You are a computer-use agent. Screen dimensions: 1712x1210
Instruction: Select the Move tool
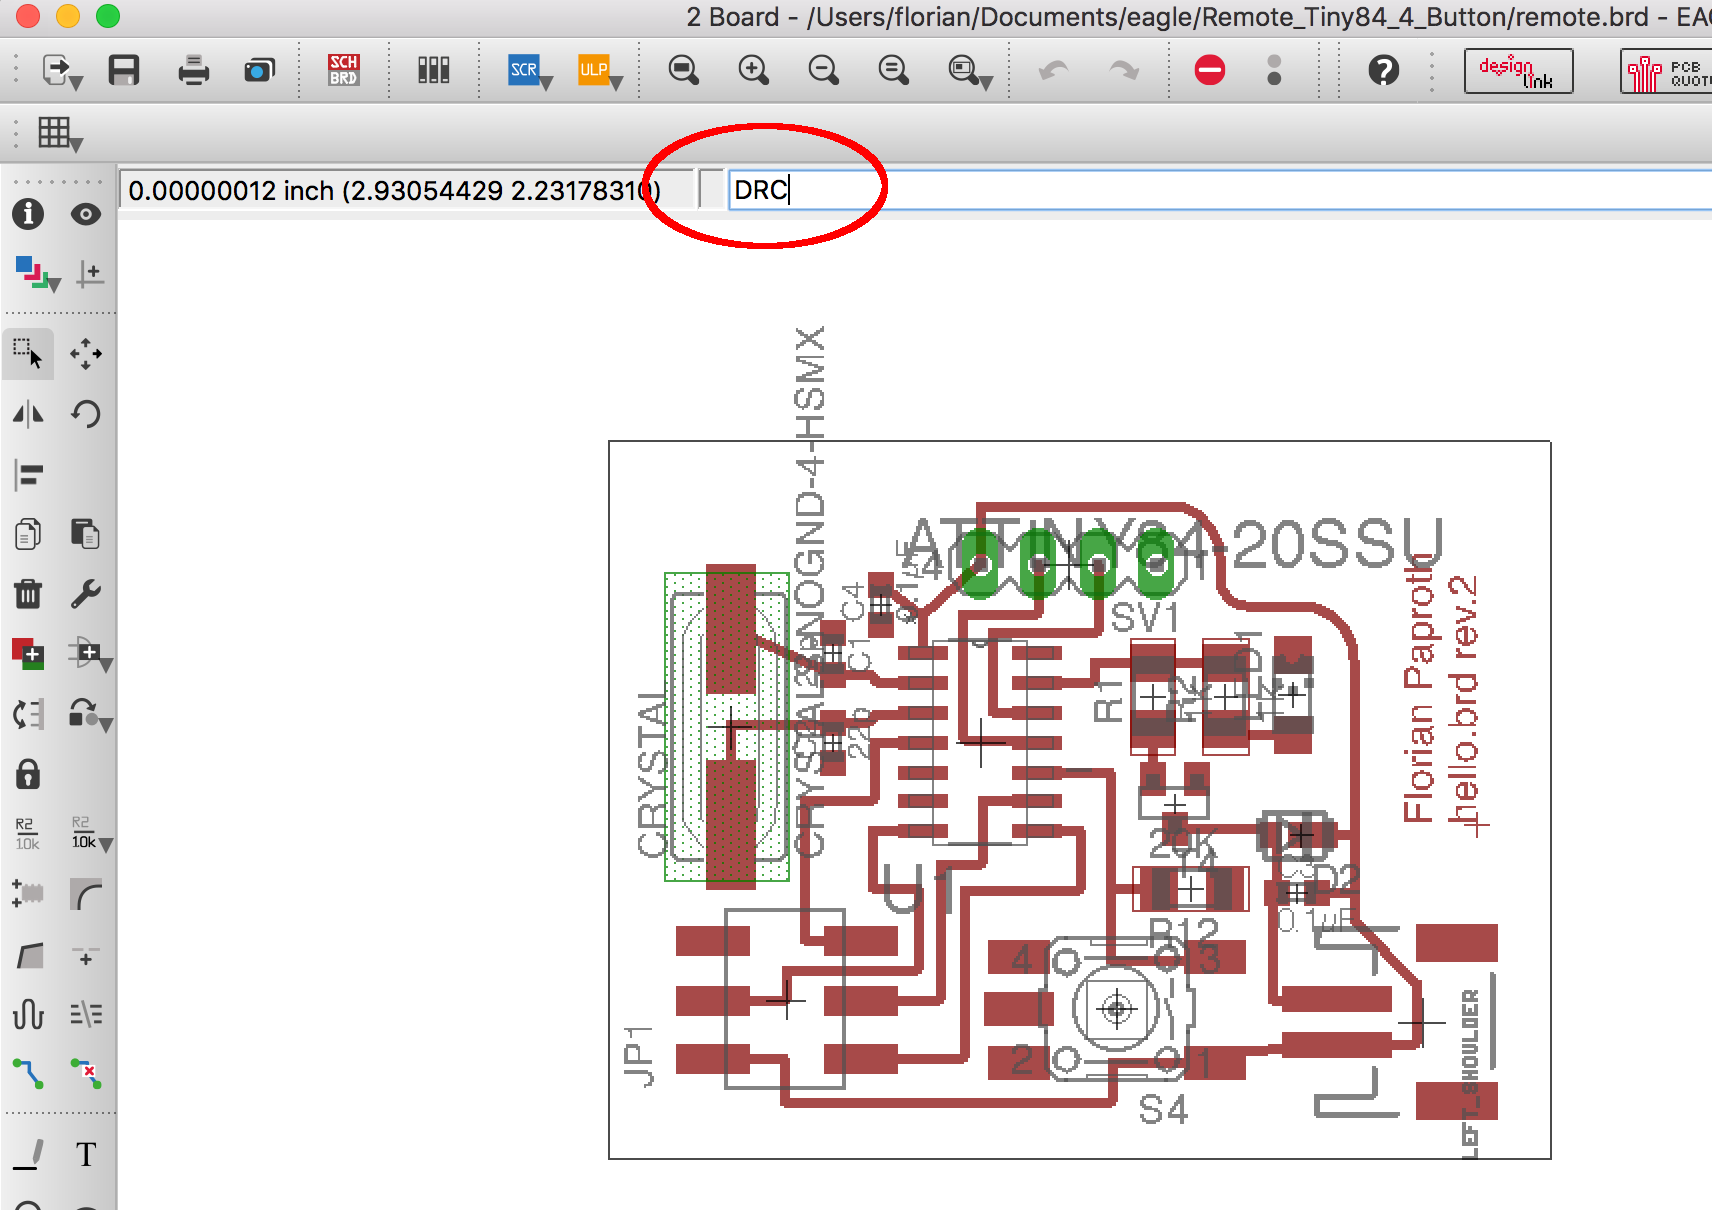pos(86,353)
